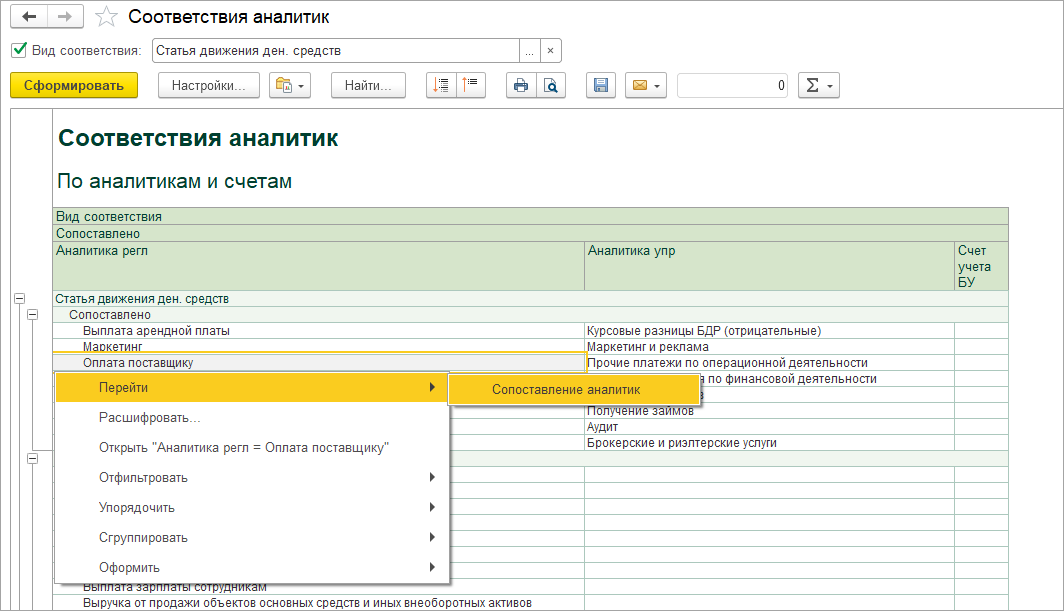
Task: Open the Отфильтровать submenu
Action: pos(252,477)
